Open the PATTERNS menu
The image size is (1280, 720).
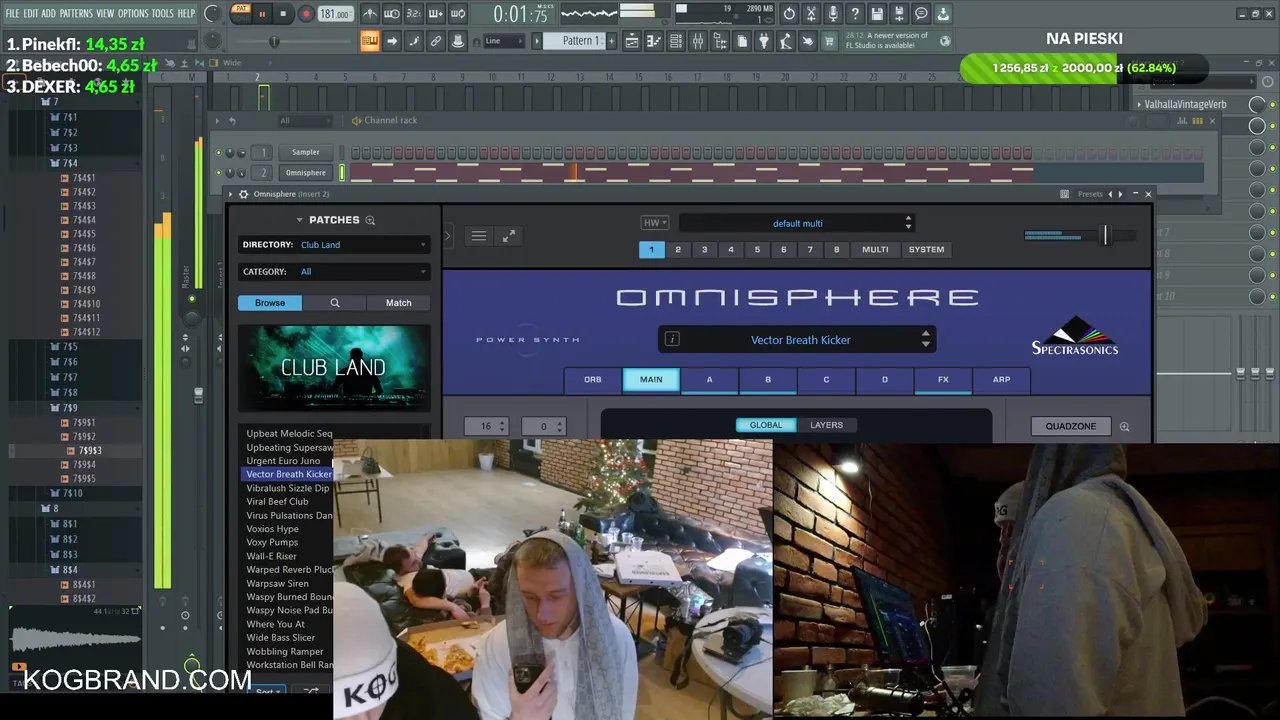[76, 13]
